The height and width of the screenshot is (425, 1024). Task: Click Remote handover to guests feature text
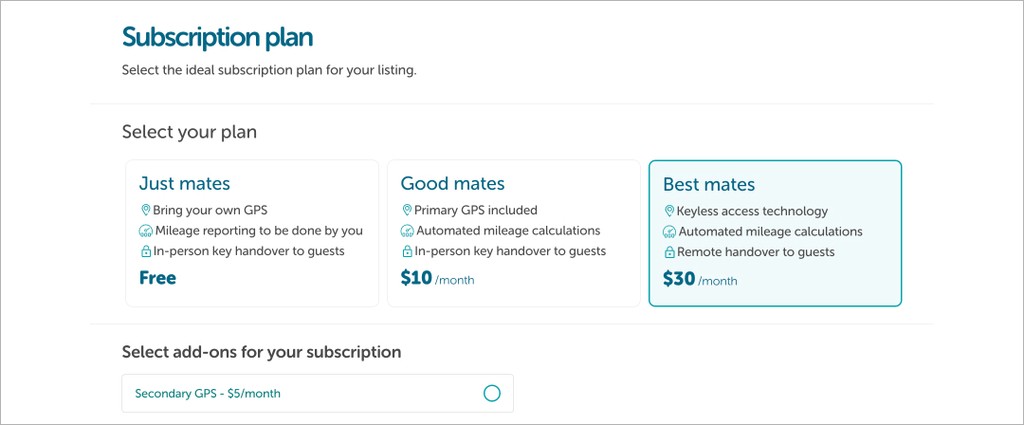click(756, 252)
